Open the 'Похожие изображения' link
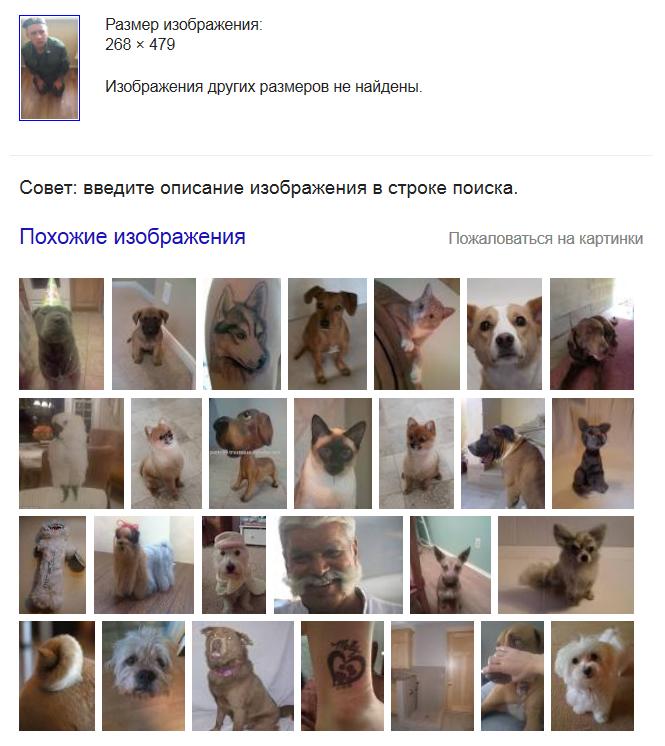 click(132, 236)
